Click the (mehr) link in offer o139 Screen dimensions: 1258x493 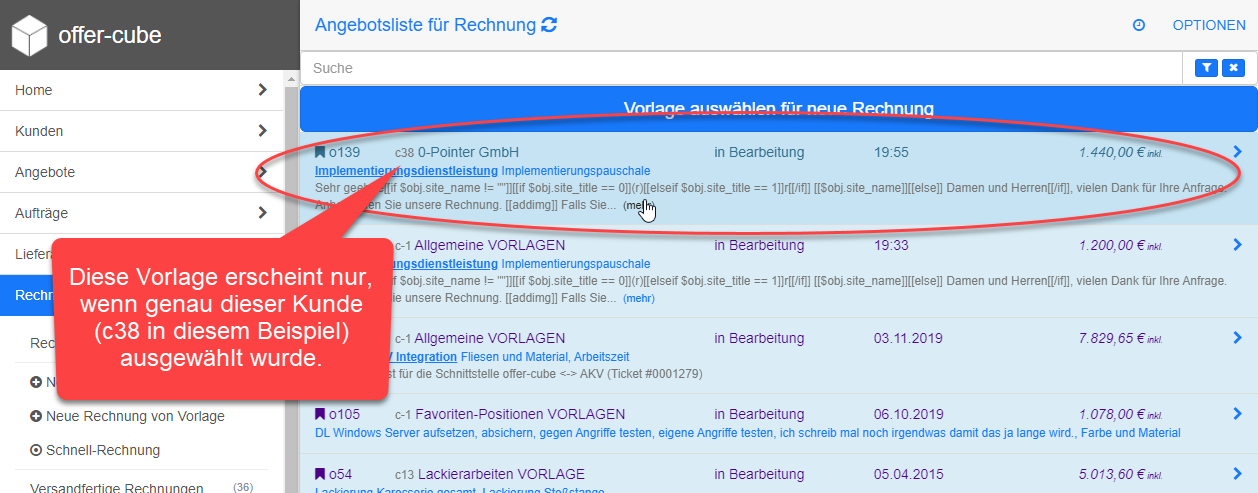pyautogui.click(x=639, y=205)
